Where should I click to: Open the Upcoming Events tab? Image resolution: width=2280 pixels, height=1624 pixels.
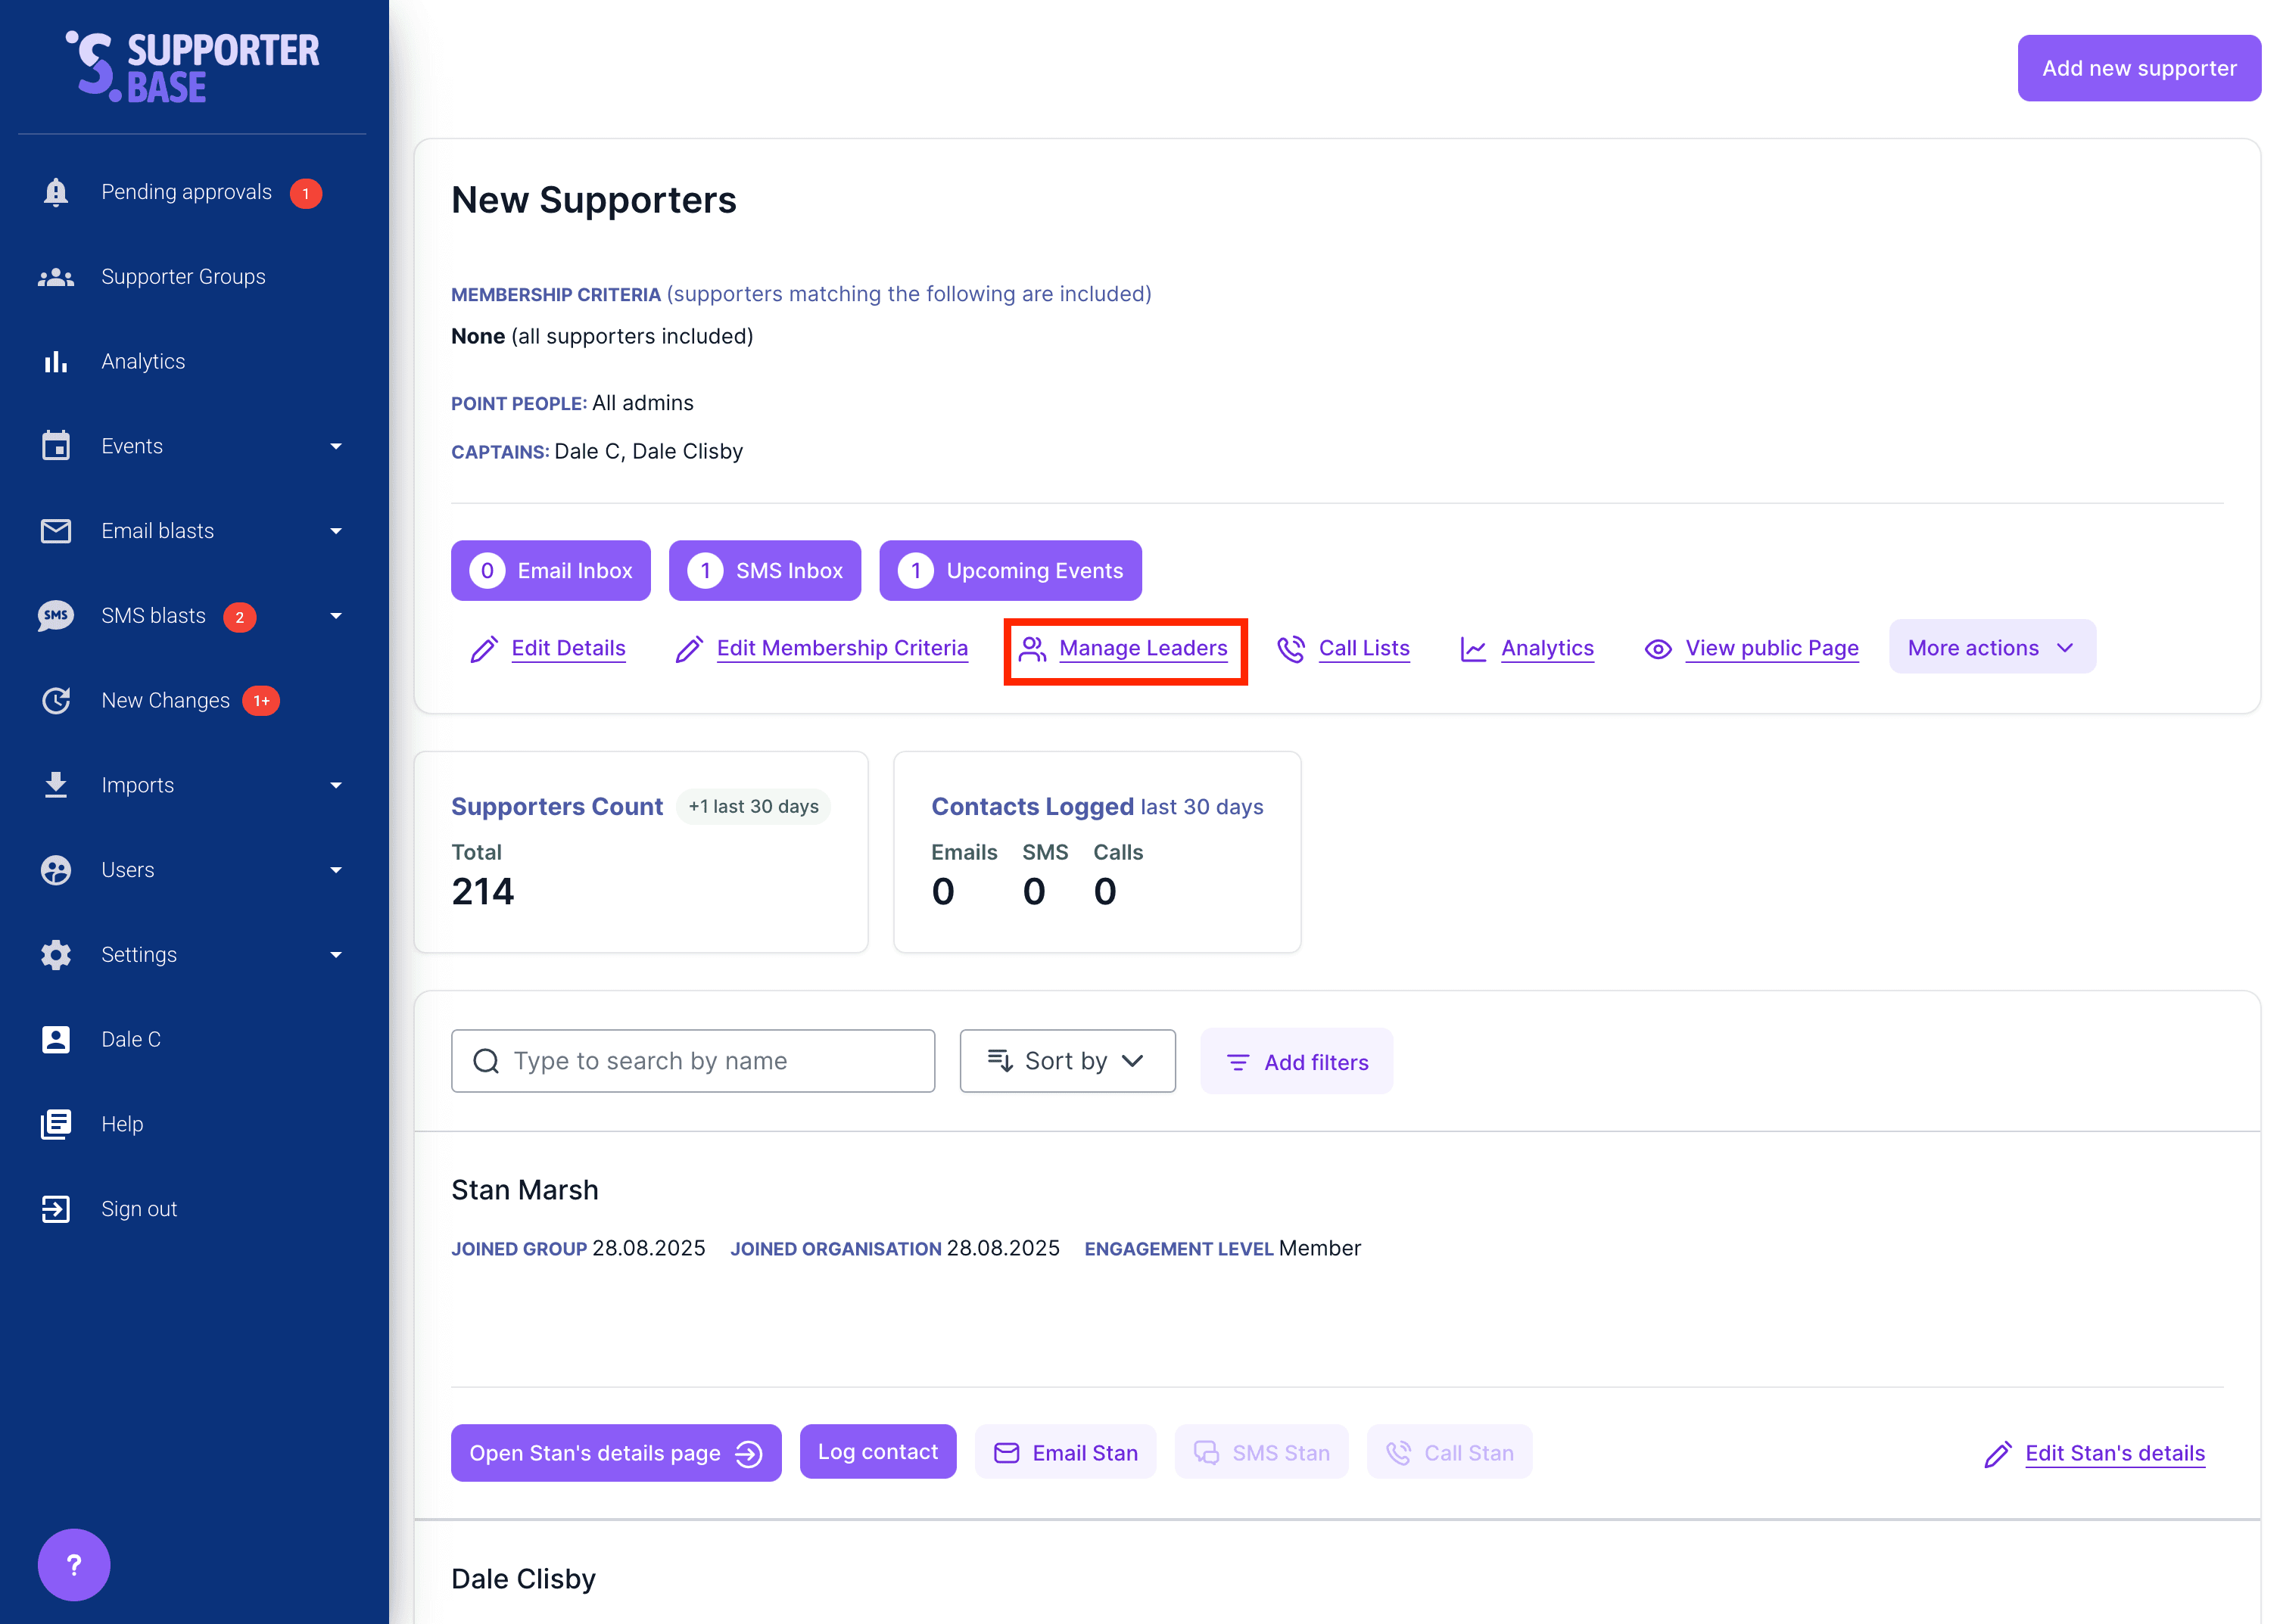[x=1010, y=571]
